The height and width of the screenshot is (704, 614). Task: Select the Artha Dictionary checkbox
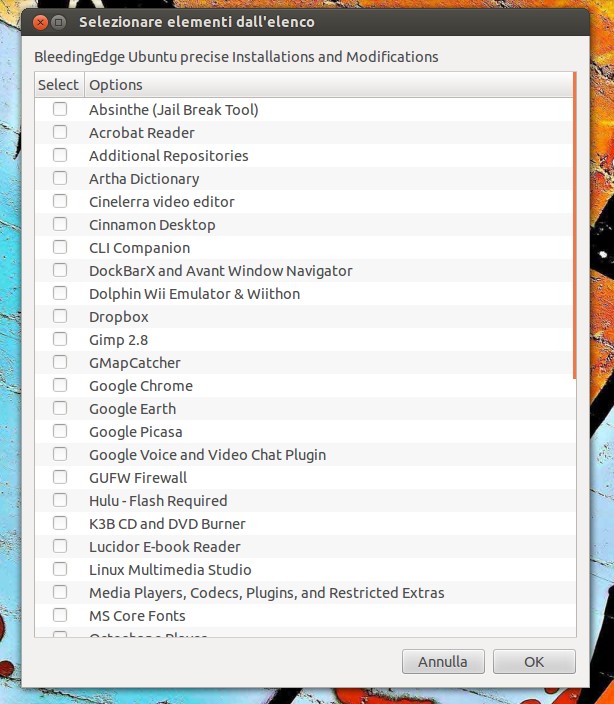click(x=60, y=178)
